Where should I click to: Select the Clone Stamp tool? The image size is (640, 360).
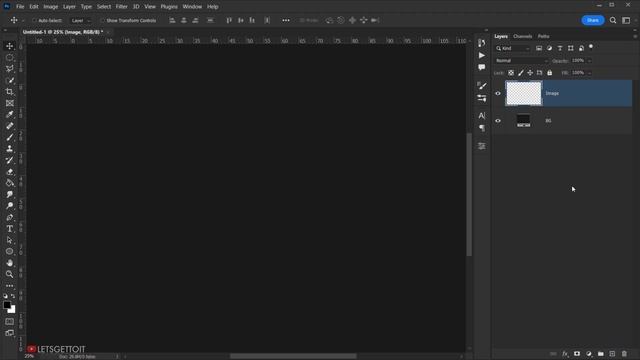click(x=9, y=149)
